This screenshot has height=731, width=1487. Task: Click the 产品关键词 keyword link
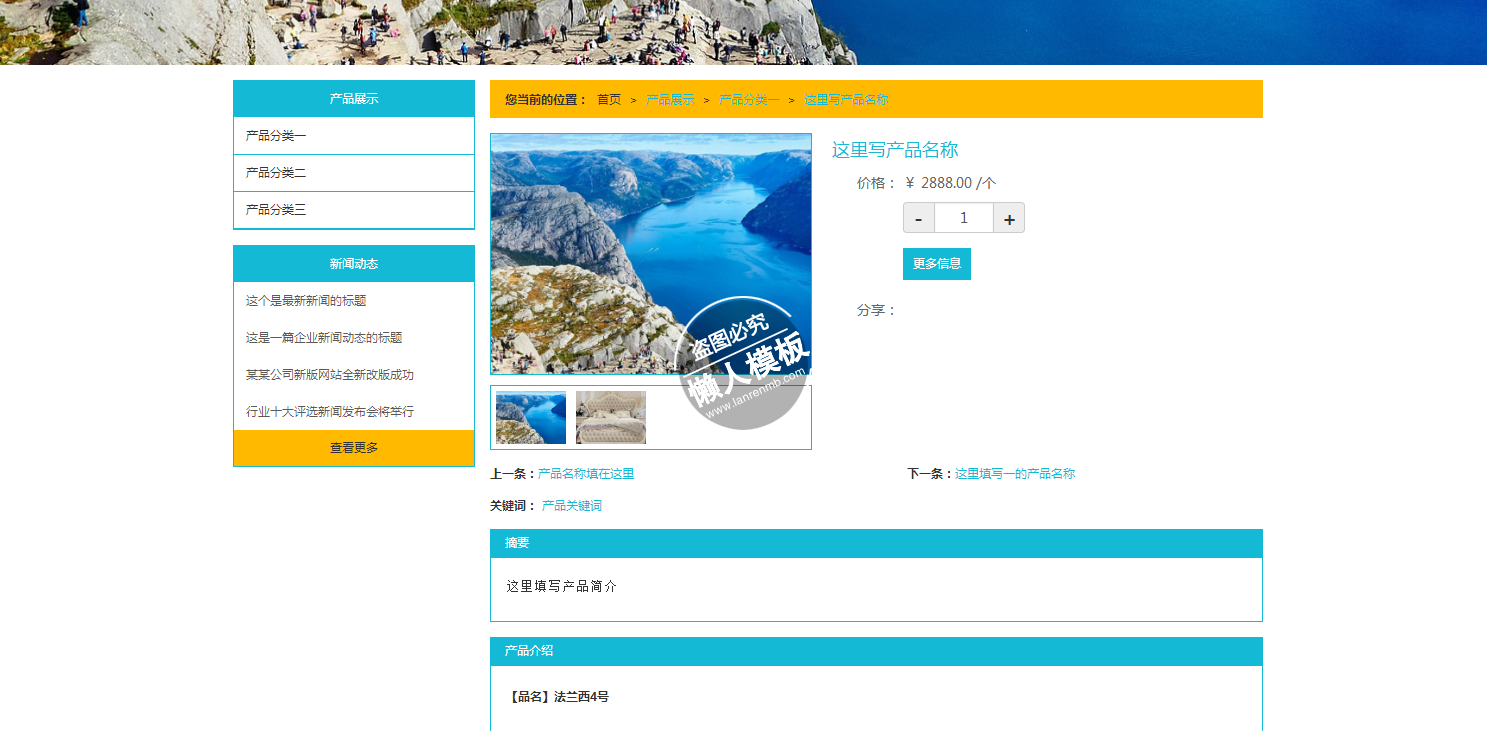pos(572,506)
